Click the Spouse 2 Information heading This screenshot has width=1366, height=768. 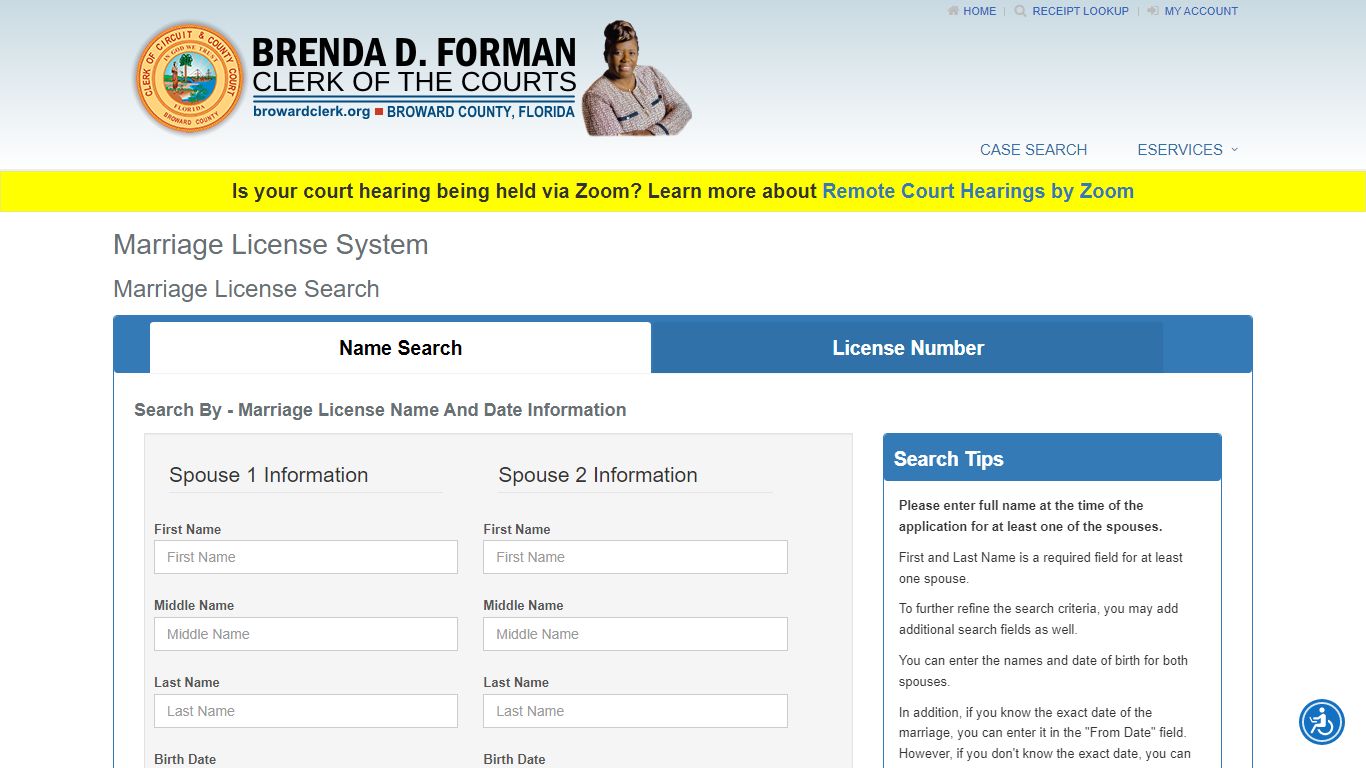coord(598,475)
